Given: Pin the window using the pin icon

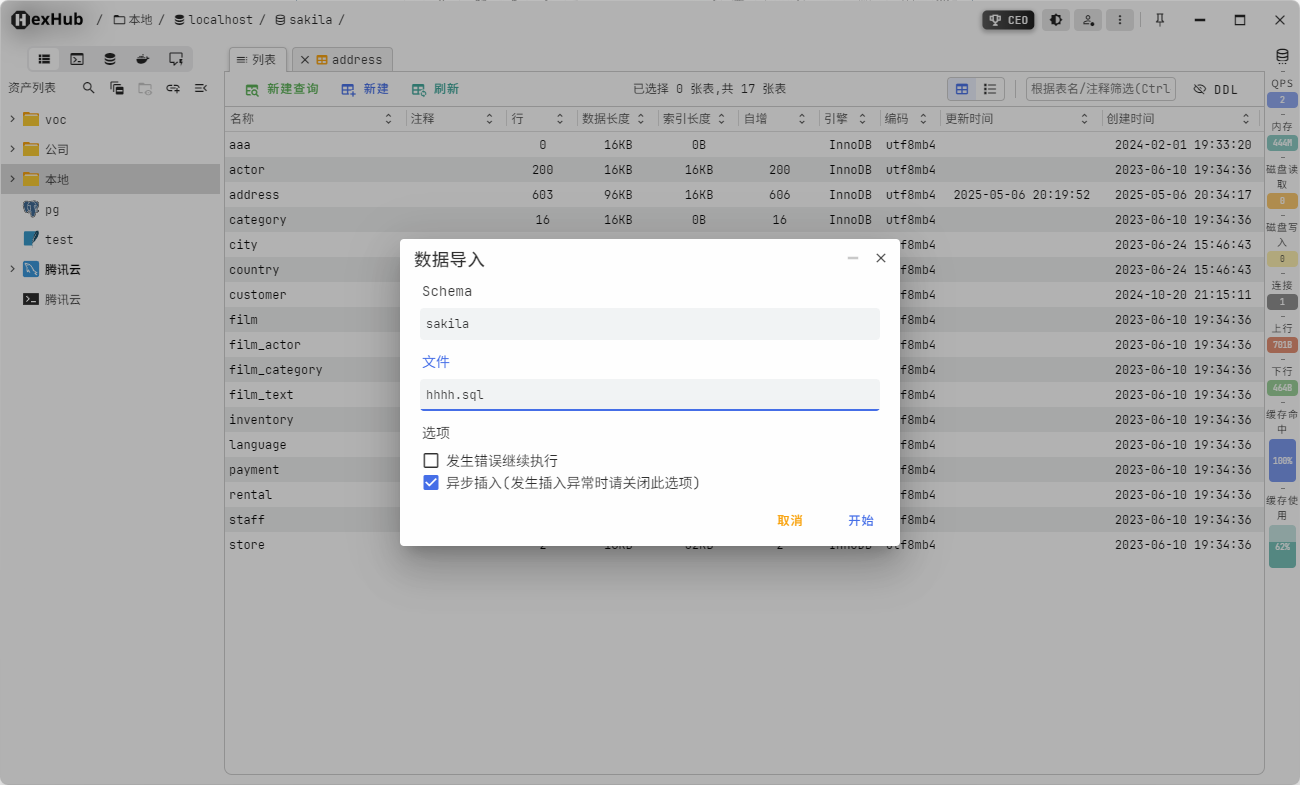Looking at the screenshot, I should pos(1159,19).
